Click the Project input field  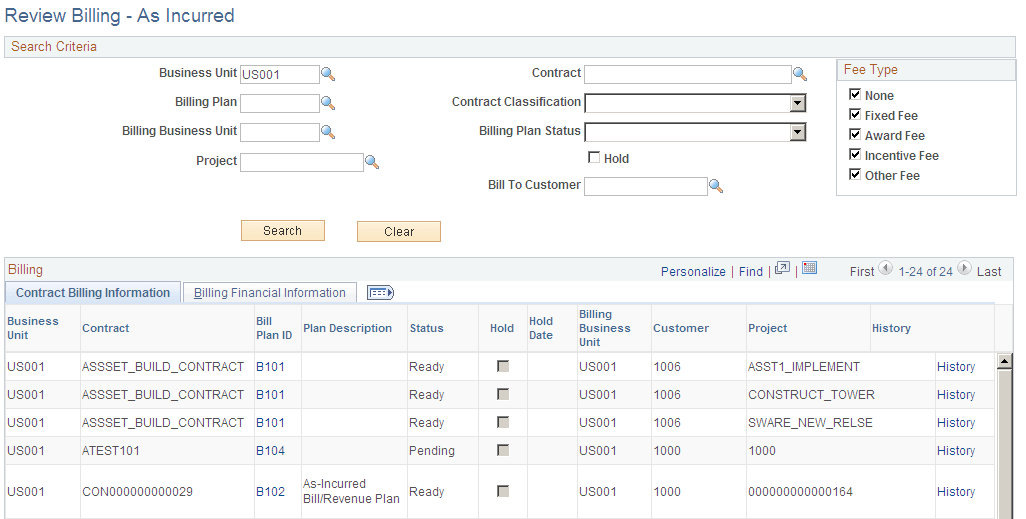[302, 162]
